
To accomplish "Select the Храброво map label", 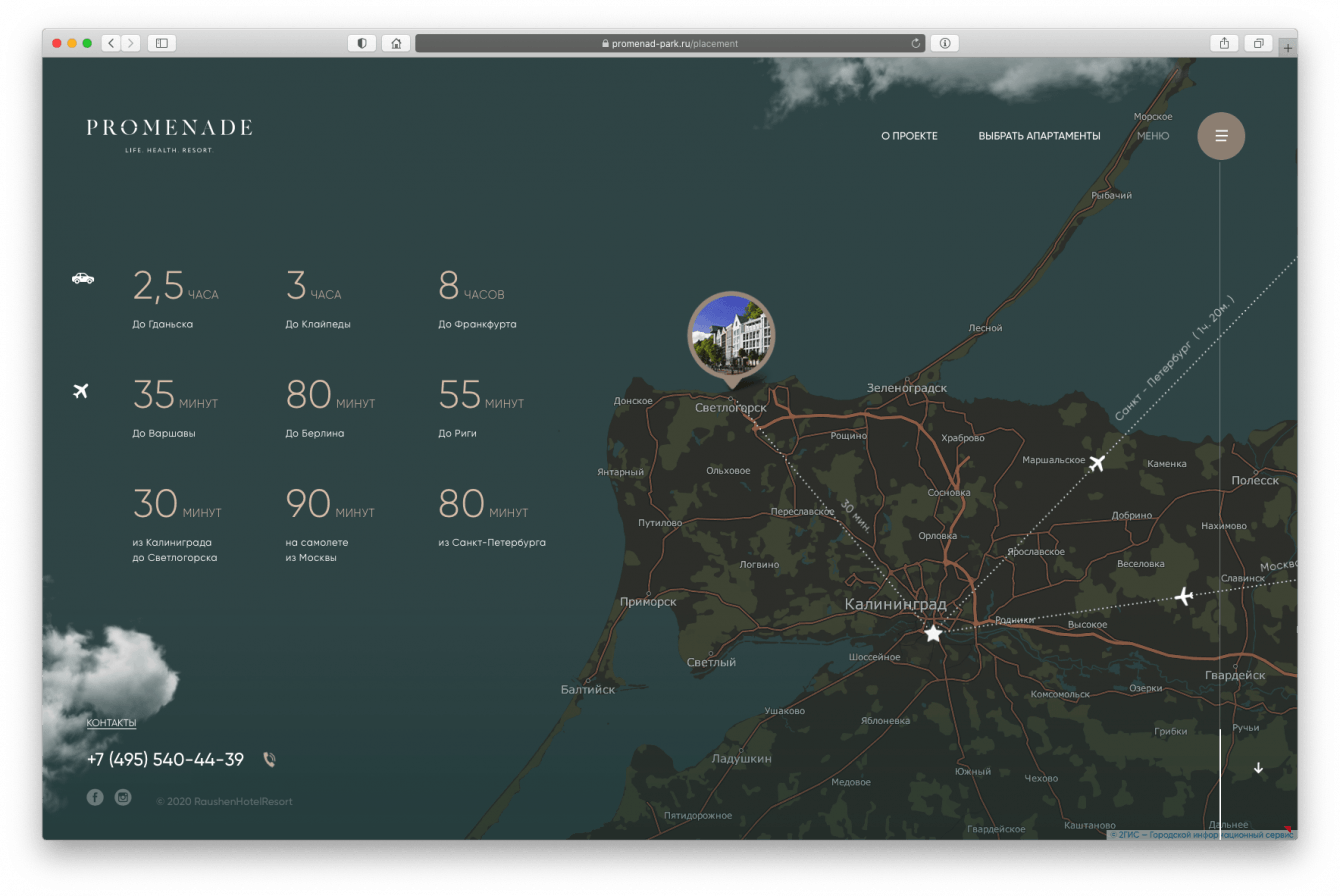I will (963, 438).
